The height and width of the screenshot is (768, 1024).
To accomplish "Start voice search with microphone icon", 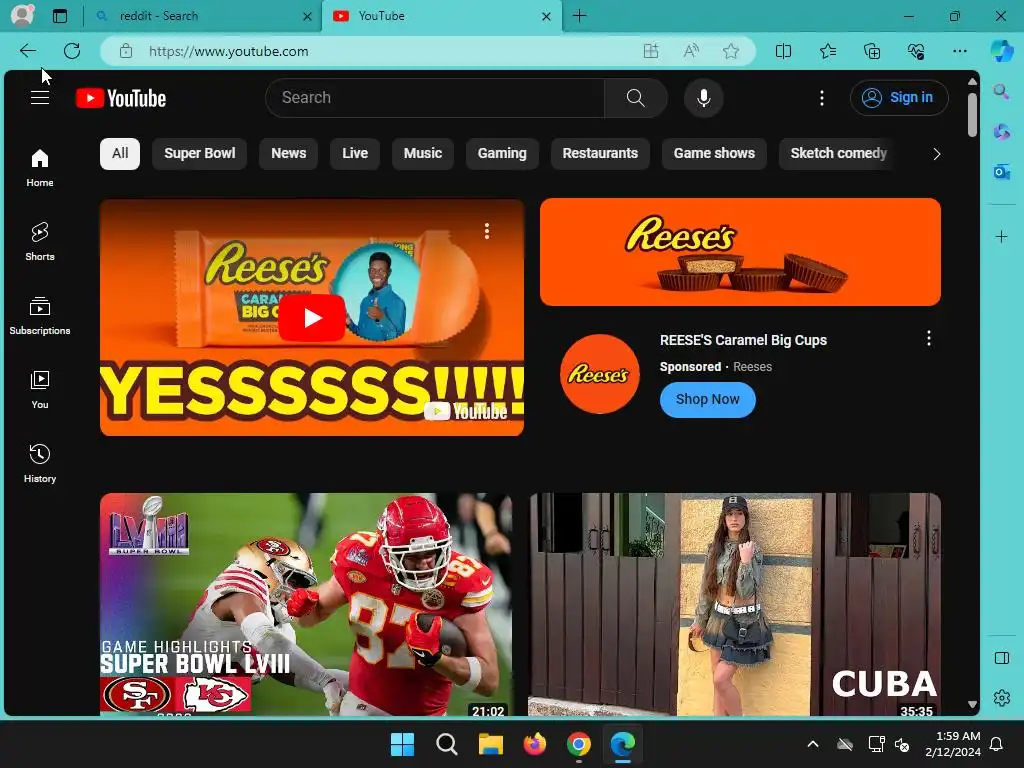I will click(x=703, y=98).
